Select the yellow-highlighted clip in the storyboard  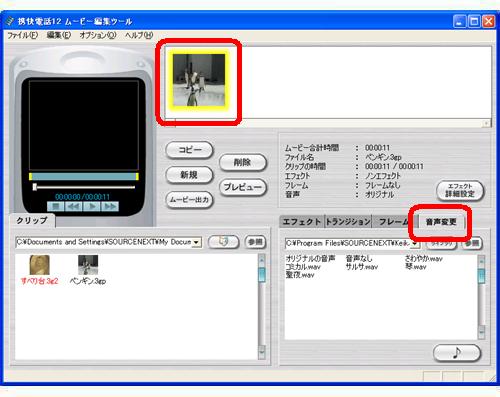coord(199,80)
